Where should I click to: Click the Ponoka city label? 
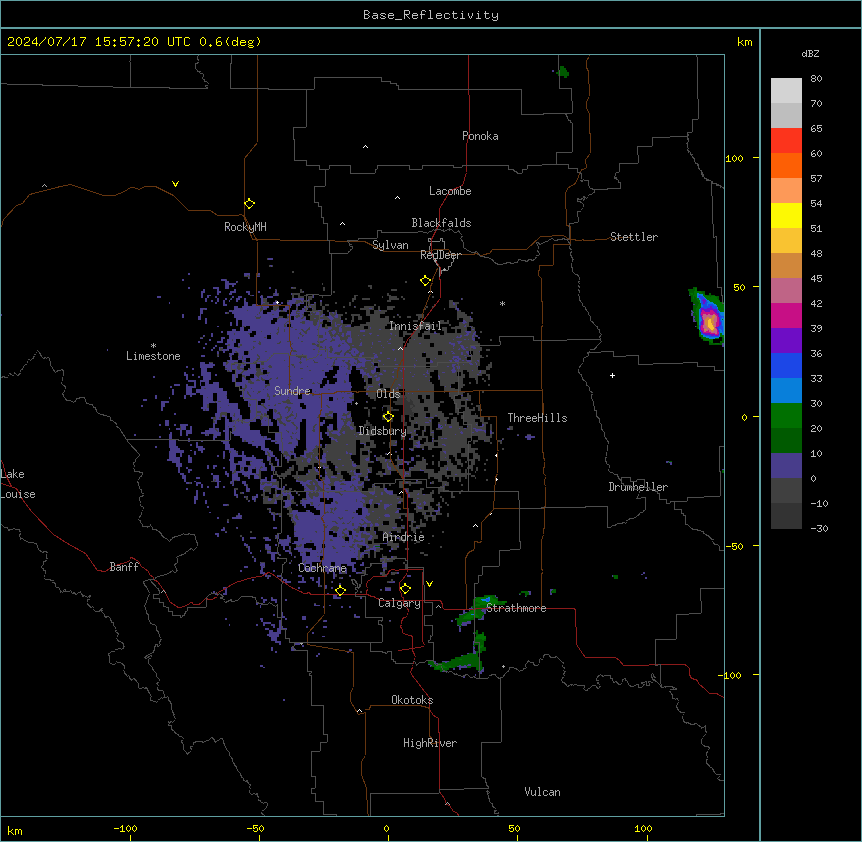(480, 136)
